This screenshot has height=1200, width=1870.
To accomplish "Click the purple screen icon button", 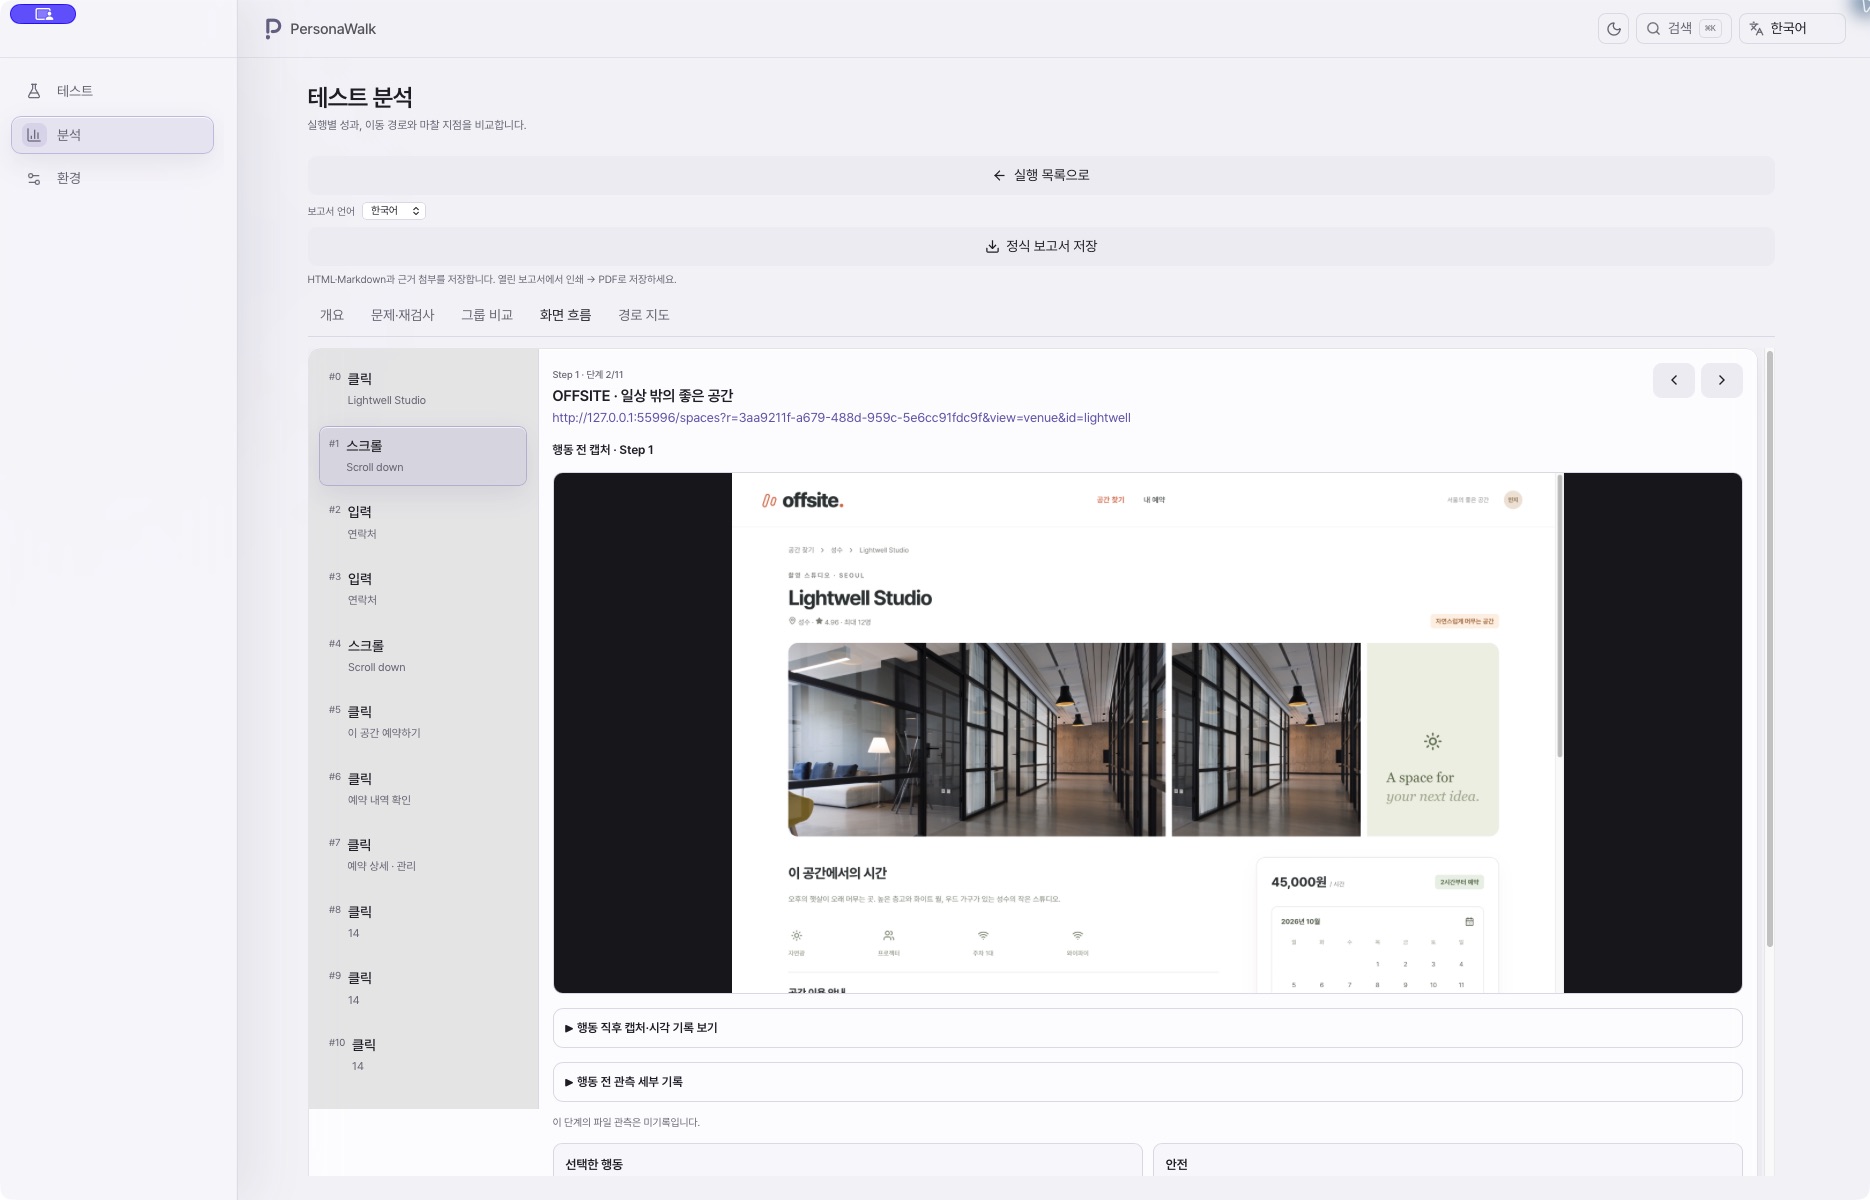I will click(43, 14).
